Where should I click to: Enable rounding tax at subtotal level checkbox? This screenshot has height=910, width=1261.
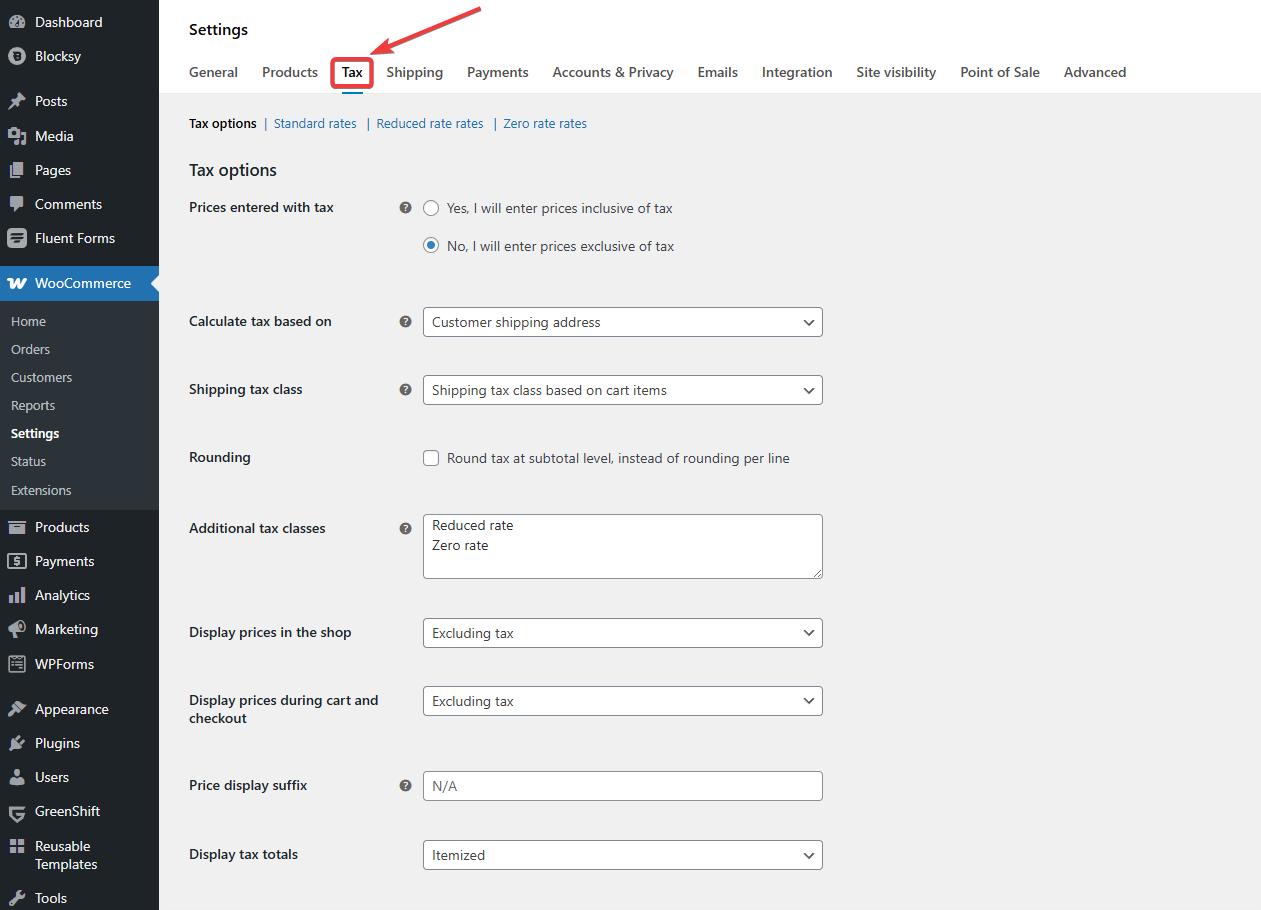point(431,458)
